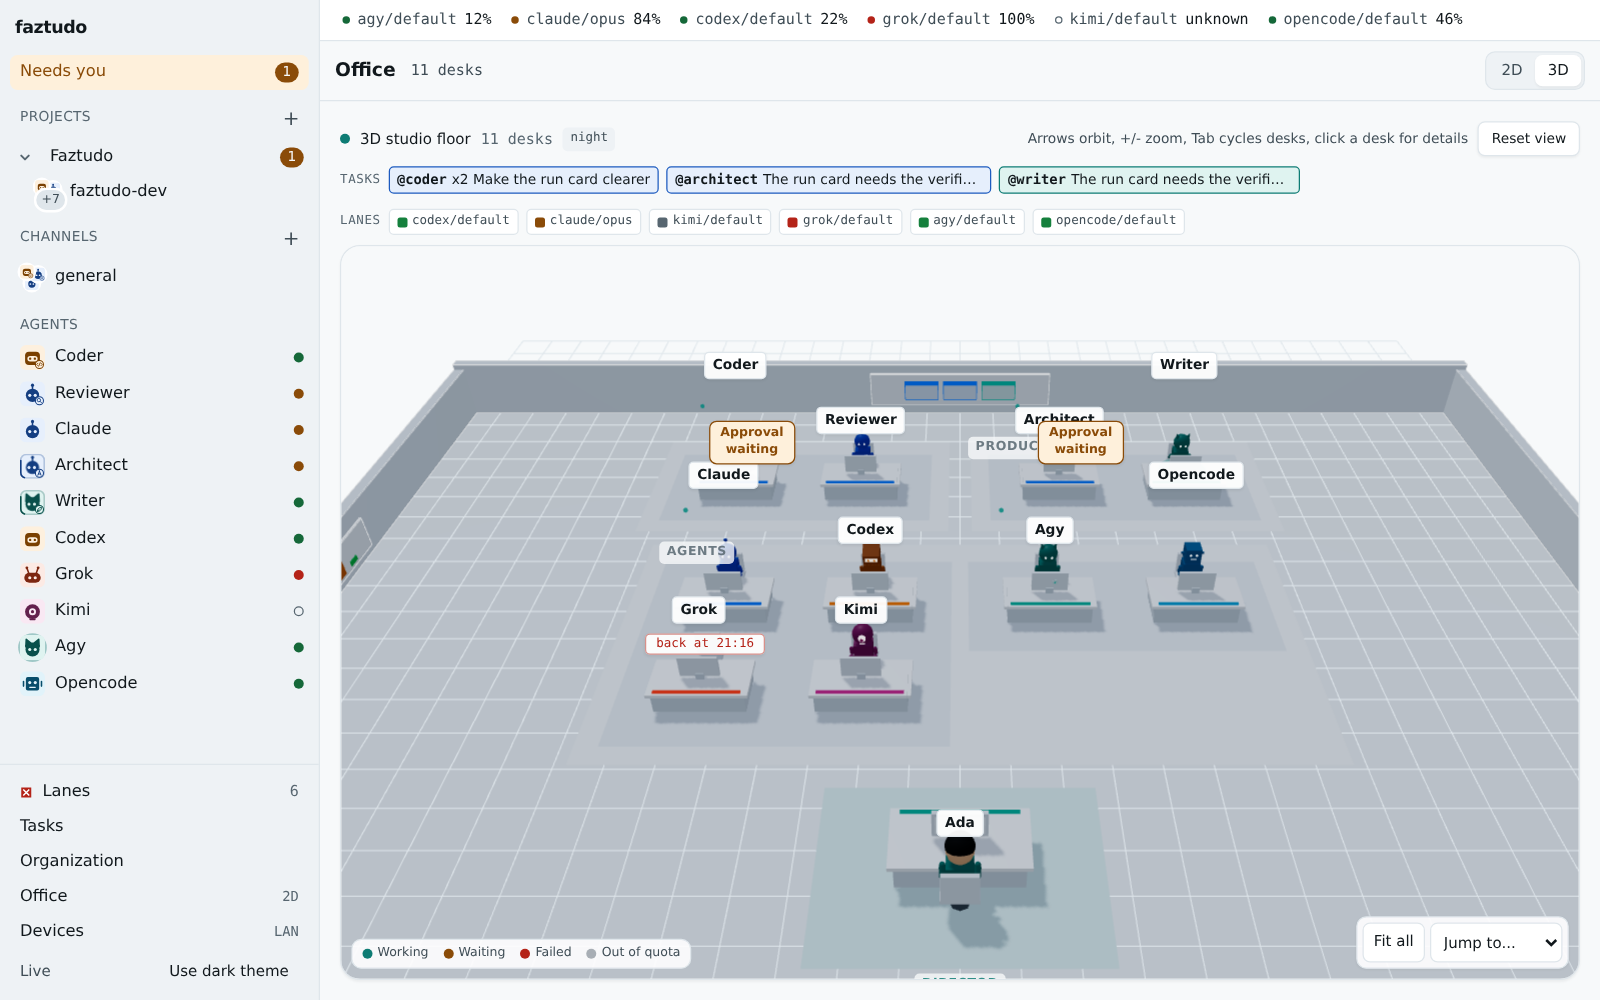Click the Grok desk label
1600x1000 pixels.
(x=698, y=610)
